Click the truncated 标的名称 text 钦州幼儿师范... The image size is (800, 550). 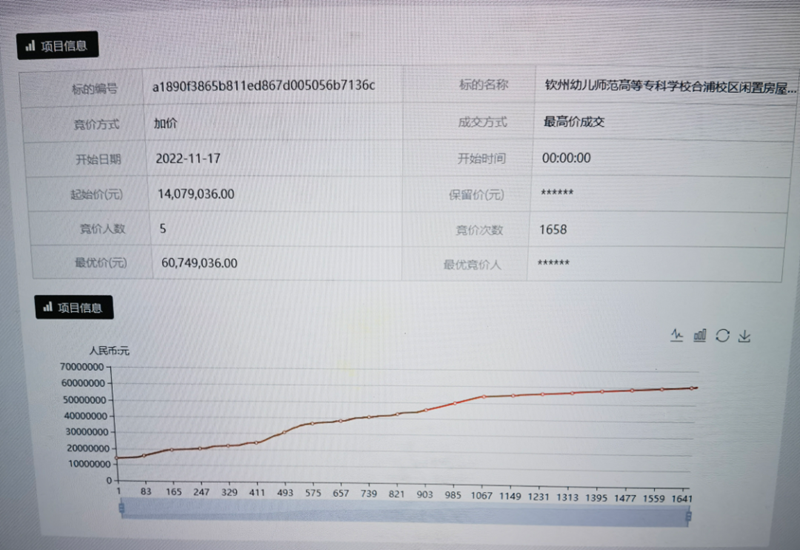[670, 86]
